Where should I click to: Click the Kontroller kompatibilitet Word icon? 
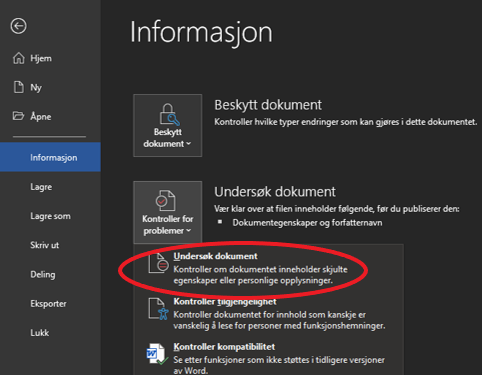click(x=157, y=354)
